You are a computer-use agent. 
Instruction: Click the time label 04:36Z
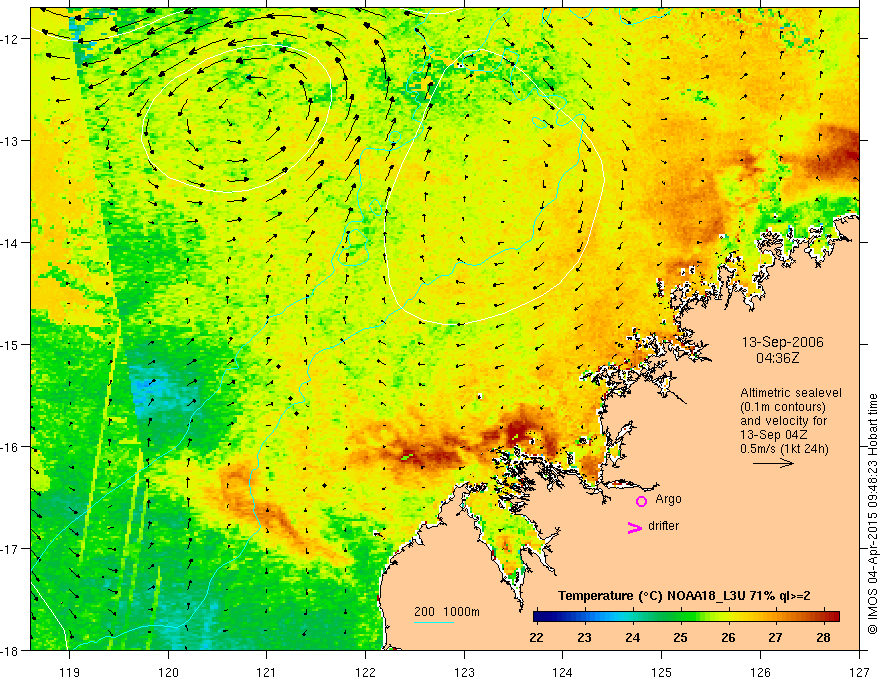(x=777, y=357)
